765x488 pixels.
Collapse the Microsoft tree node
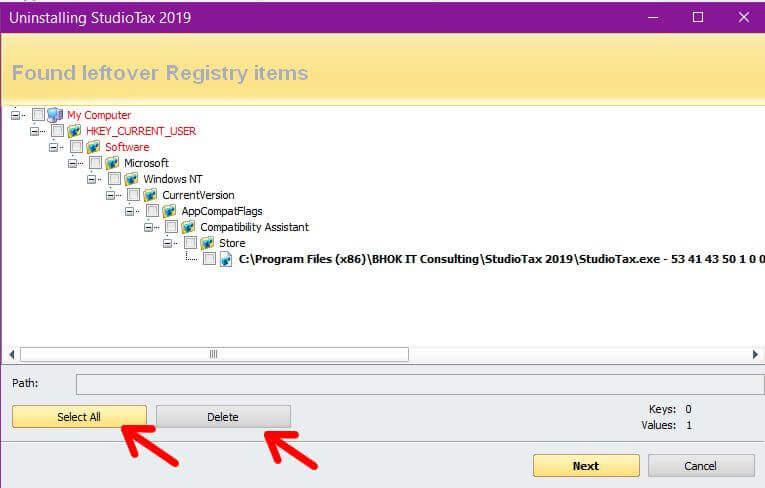[72, 163]
